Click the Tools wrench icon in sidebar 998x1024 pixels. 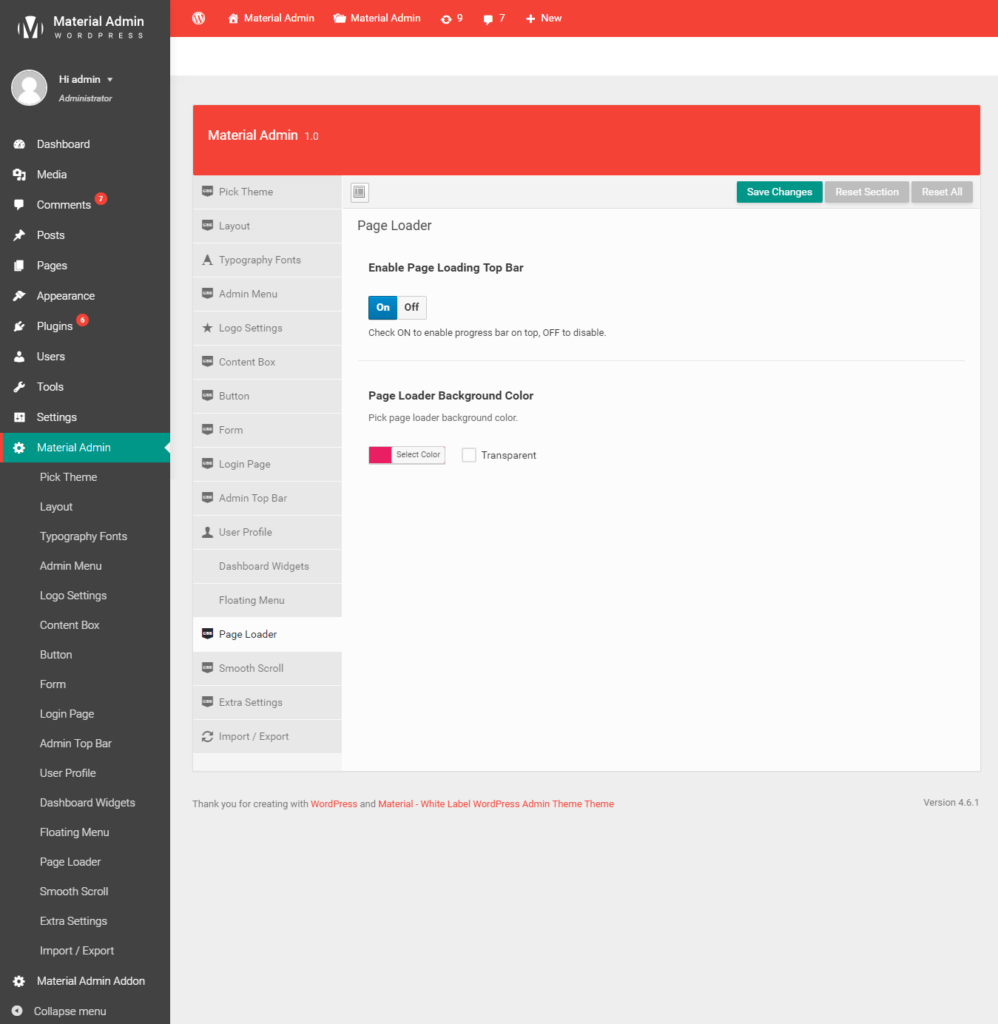(19, 387)
